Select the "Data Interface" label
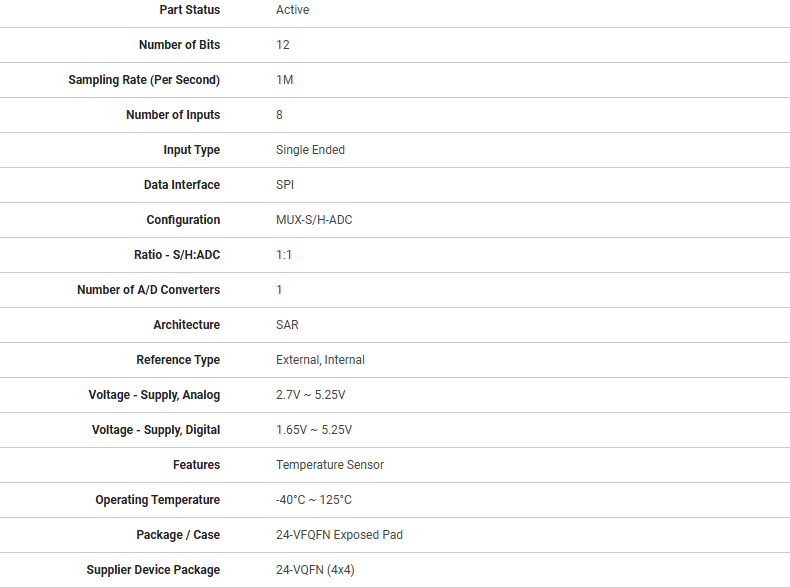Viewport: 790px width, 588px height. coord(182,185)
